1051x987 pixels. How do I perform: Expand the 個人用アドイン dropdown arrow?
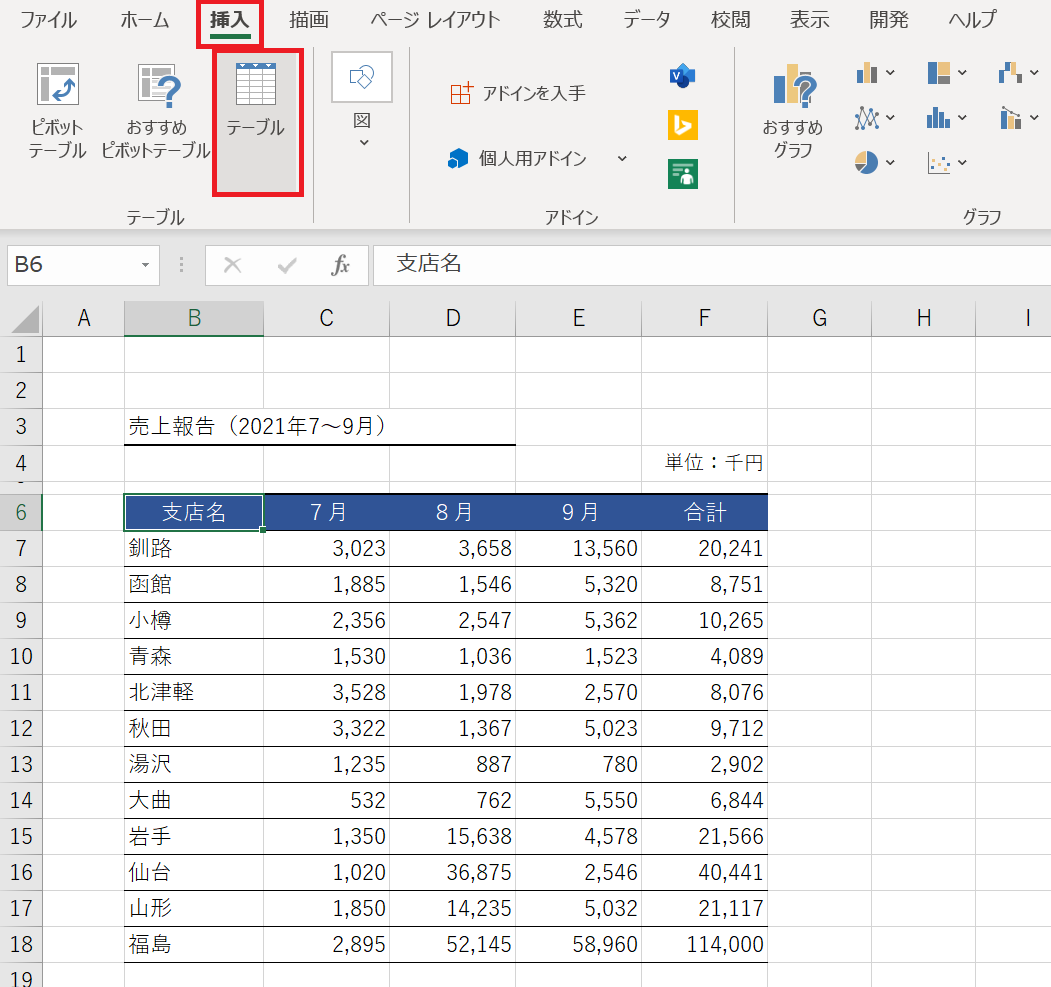coord(622,159)
